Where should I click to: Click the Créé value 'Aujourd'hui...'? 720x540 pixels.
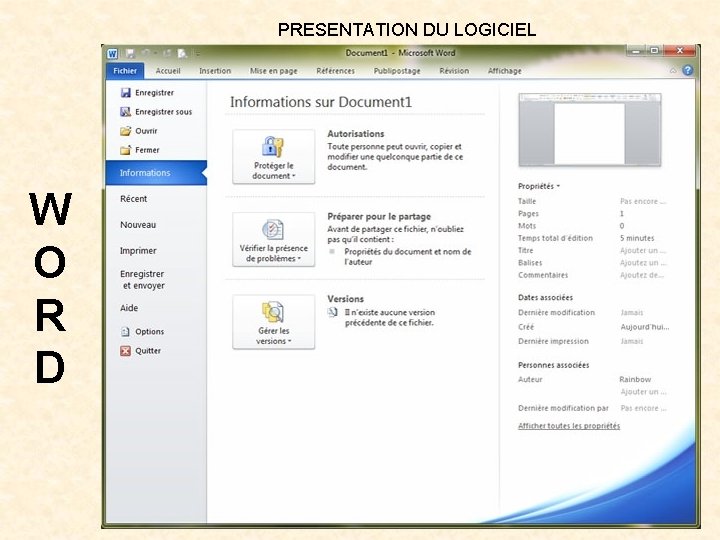[x=645, y=327]
